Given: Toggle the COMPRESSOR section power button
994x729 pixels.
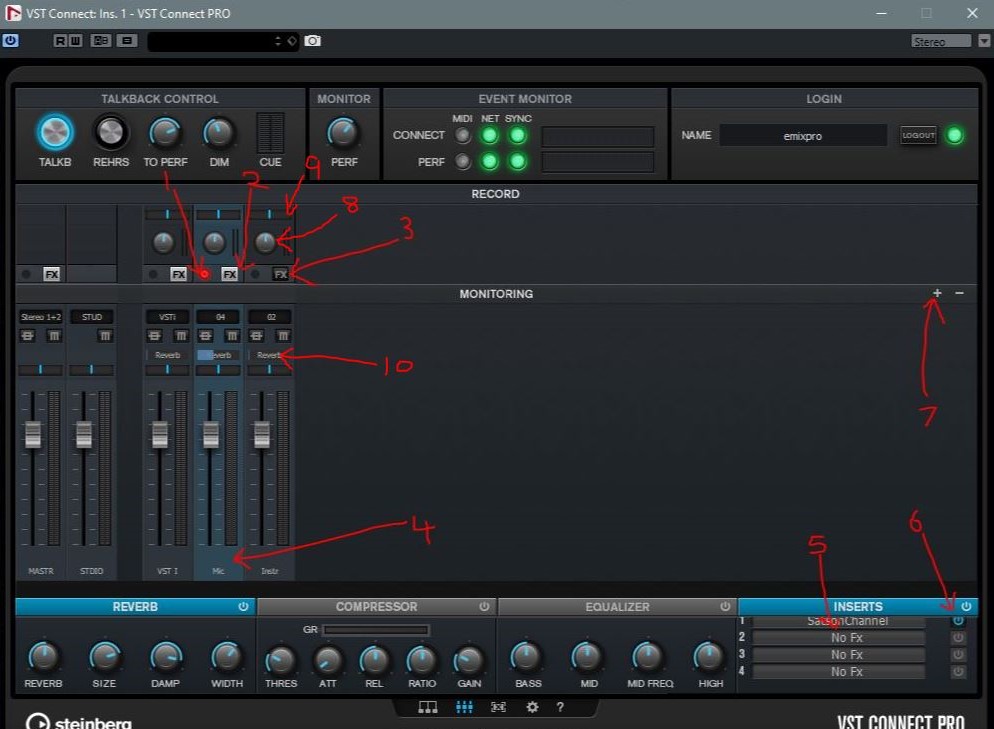Looking at the screenshot, I should 484,606.
